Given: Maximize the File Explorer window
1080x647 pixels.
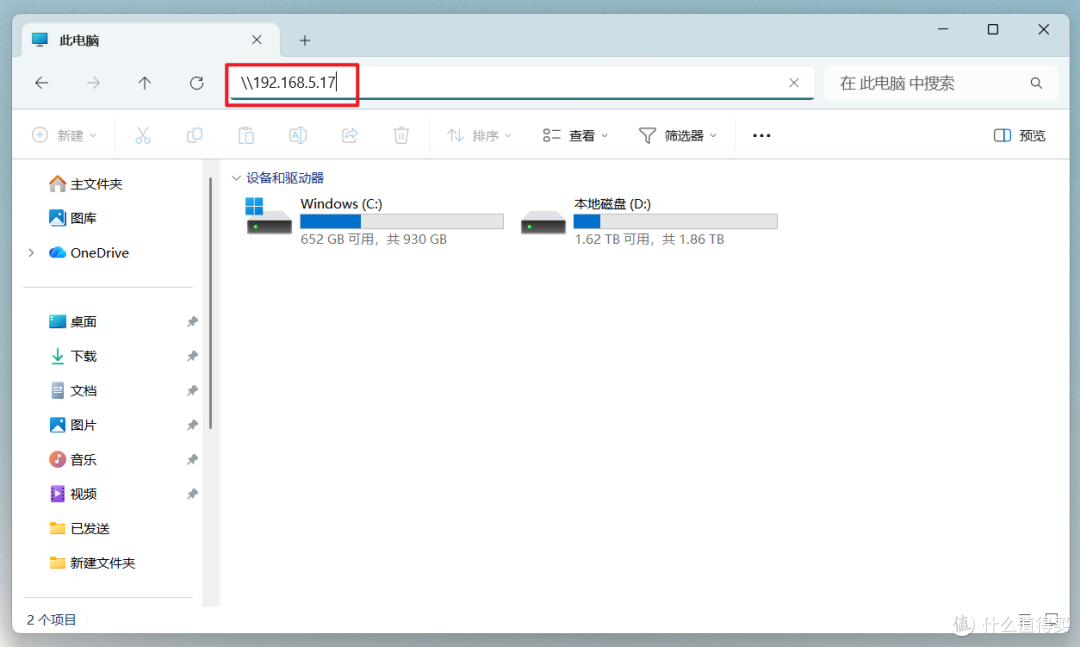Looking at the screenshot, I should click(x=993, y=30).
